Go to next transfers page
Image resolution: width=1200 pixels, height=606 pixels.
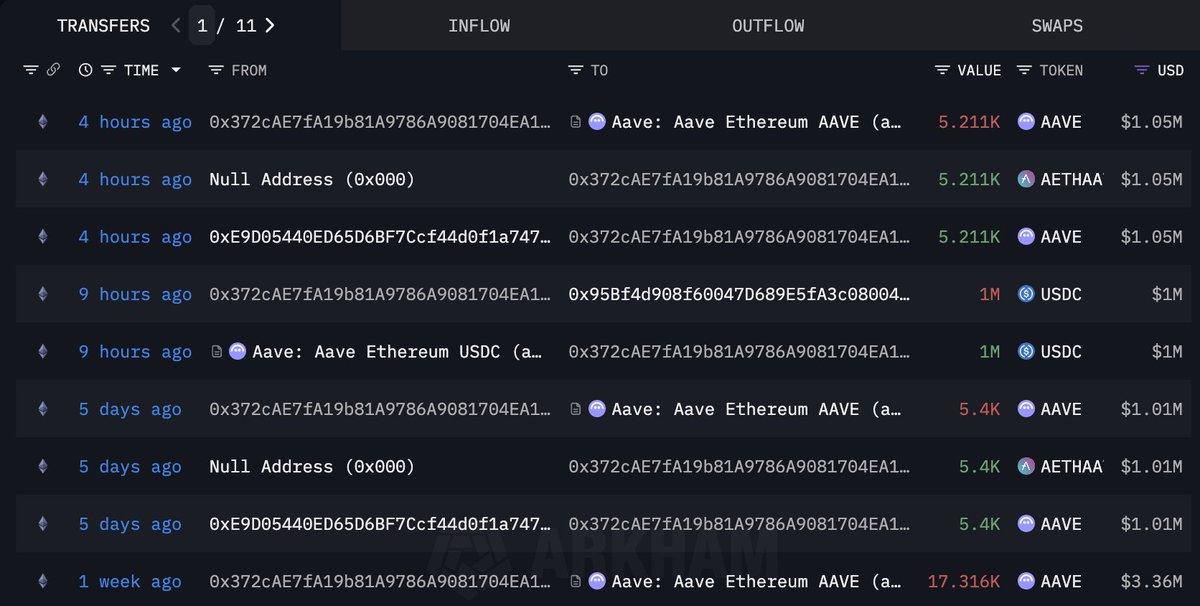[270, 26]
